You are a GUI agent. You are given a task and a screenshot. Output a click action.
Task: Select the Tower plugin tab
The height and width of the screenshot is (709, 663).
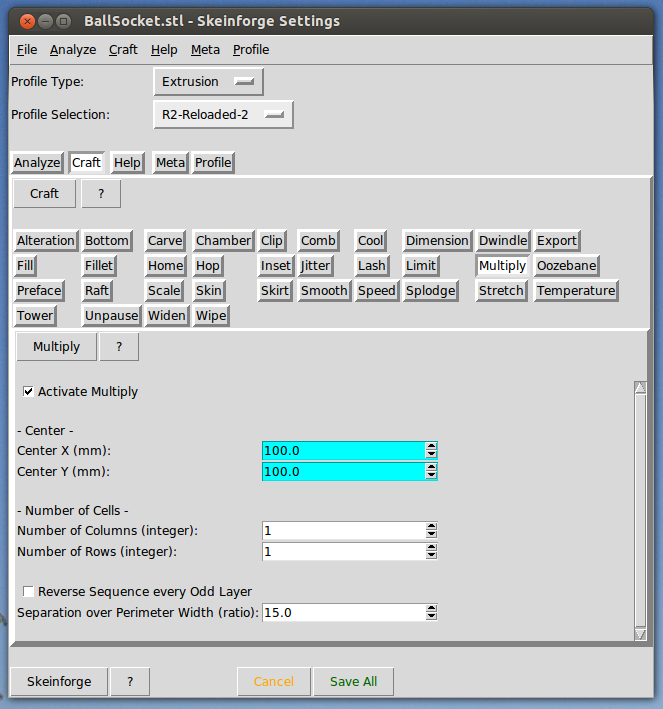coord(35,315)
